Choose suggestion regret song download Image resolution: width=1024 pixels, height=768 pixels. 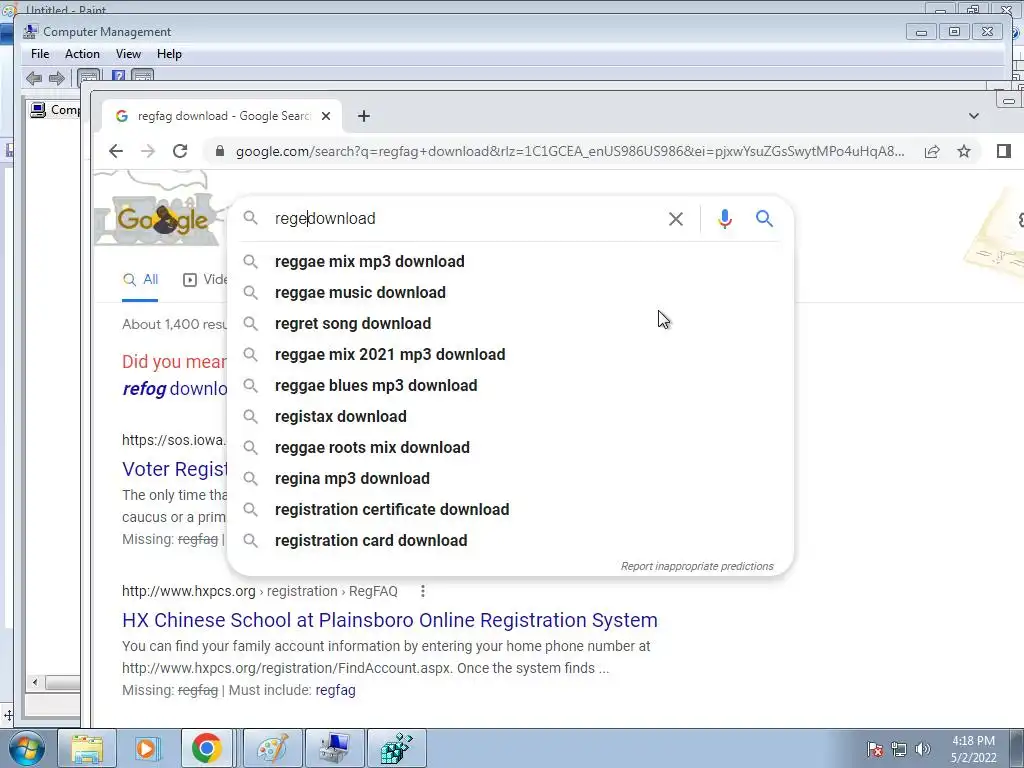click(x=510, y=324)
